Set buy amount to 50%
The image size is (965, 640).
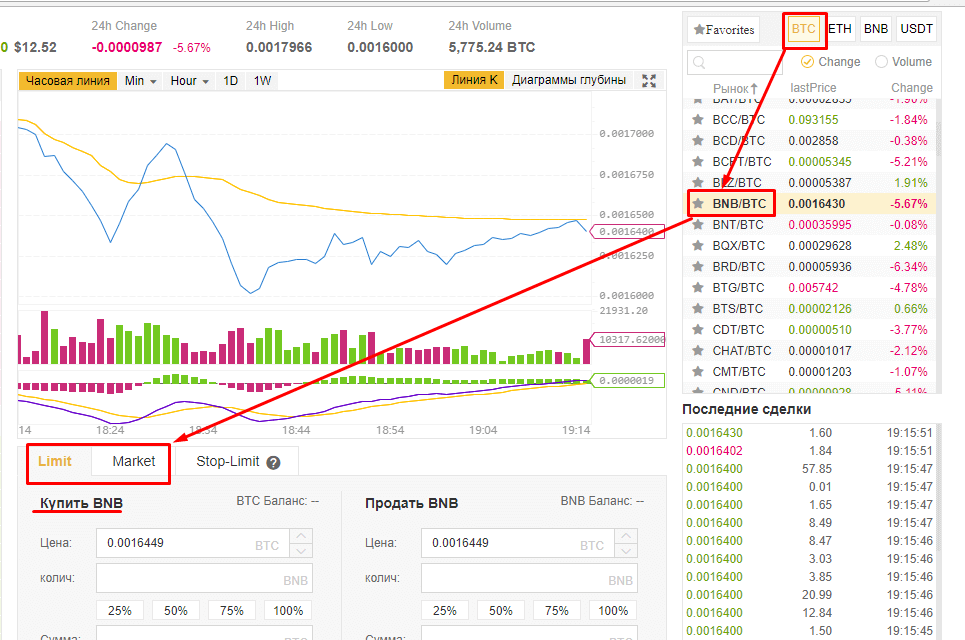coord(176,610)
